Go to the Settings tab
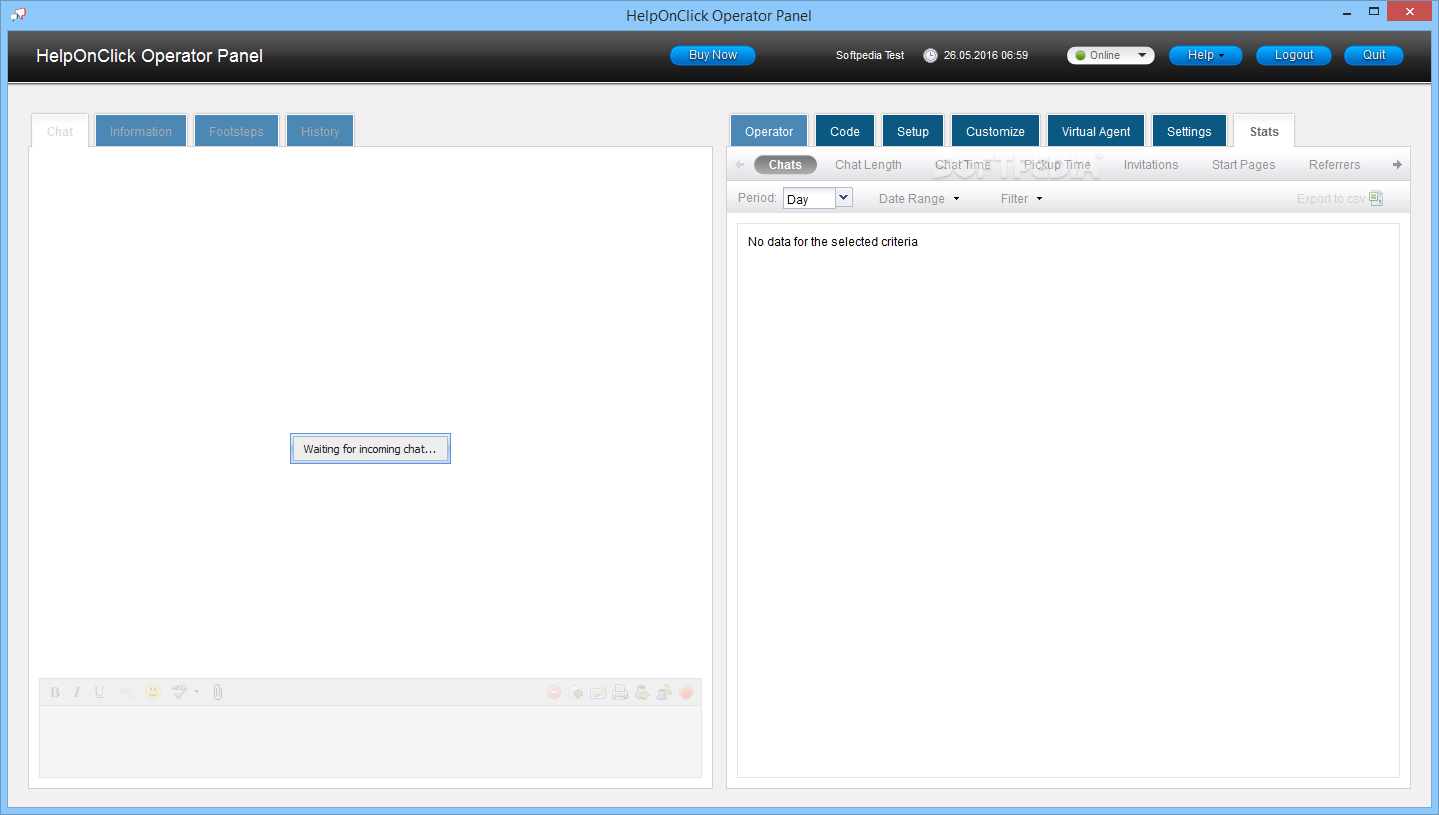1439x815 pixels. (x=1189, y=131)
